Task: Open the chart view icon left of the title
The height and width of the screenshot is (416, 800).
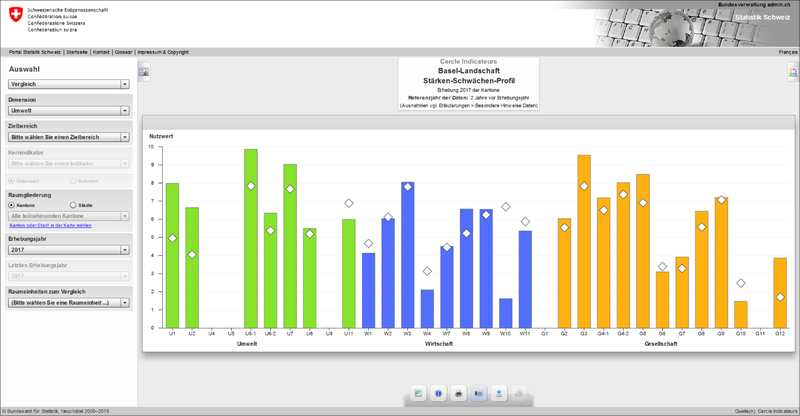Action: [x=144, y=72]
